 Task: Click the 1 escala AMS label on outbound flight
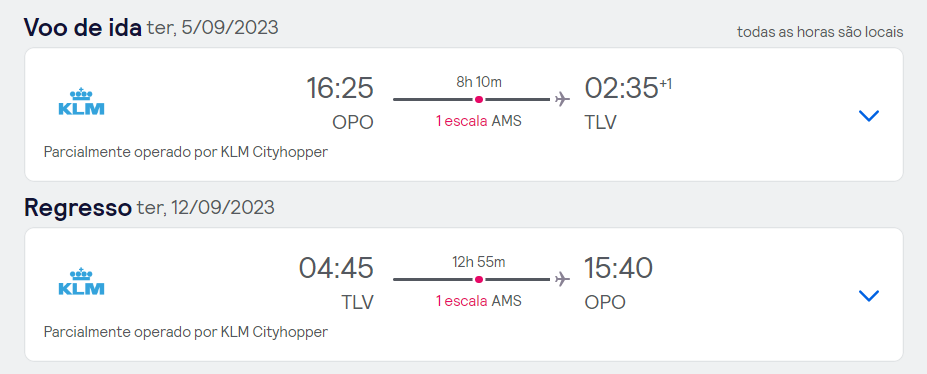[x=479, y=121]
